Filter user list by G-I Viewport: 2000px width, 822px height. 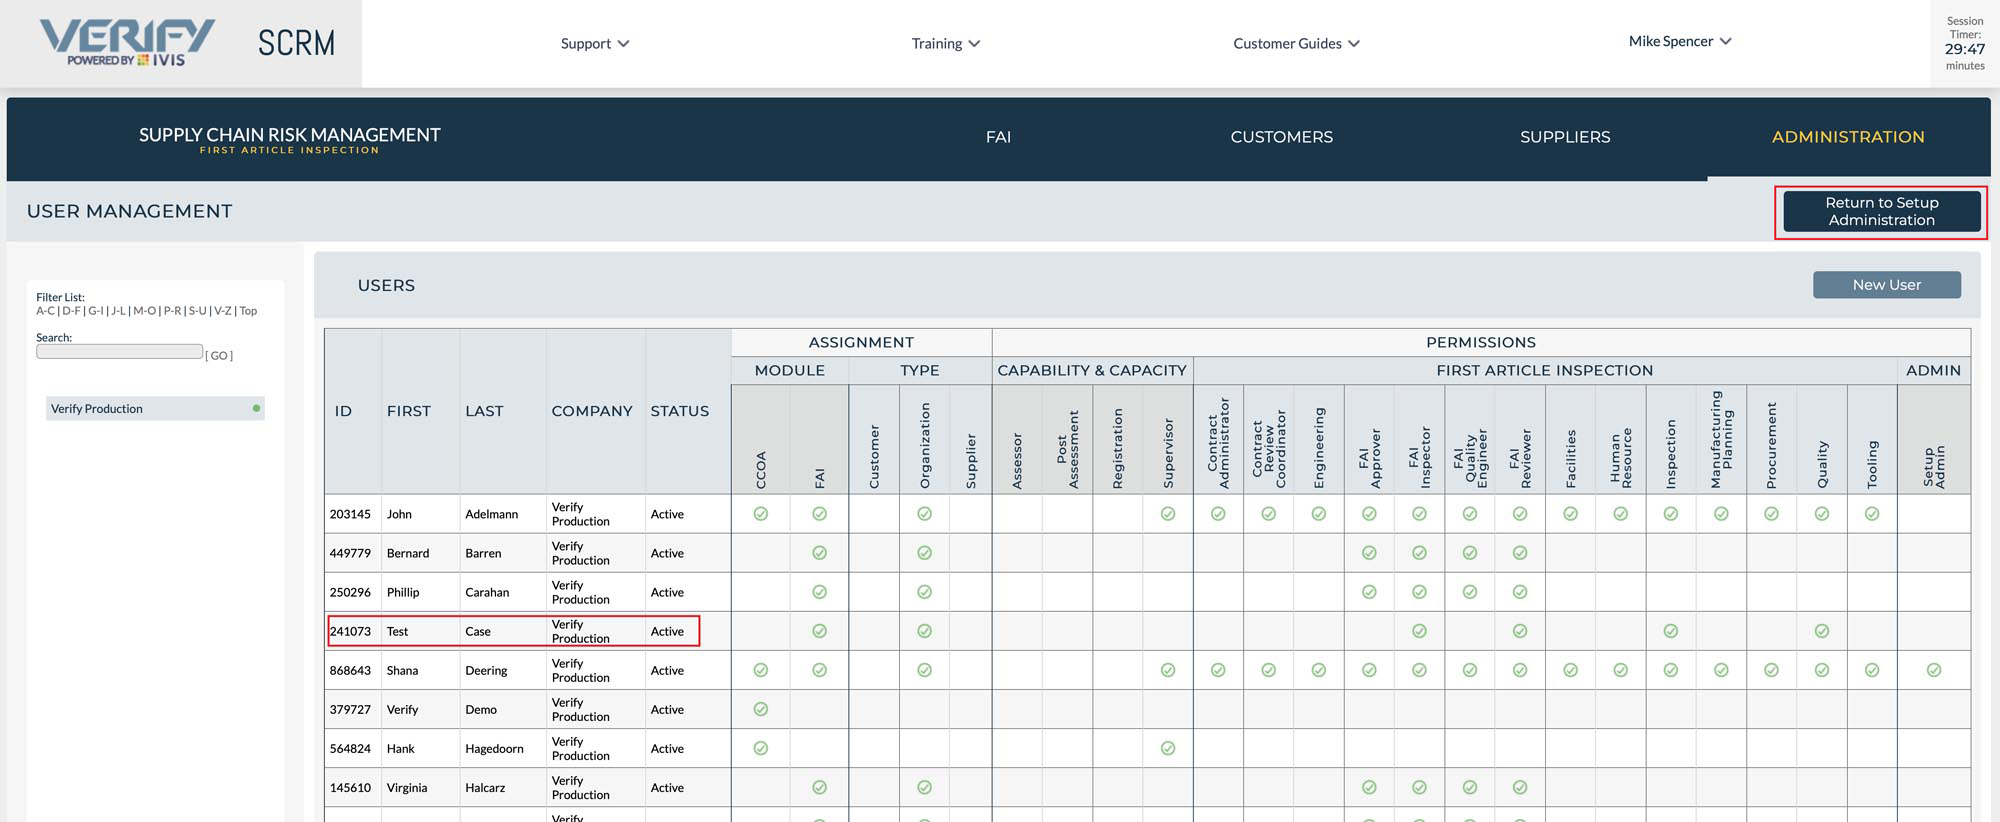(96, 311)
